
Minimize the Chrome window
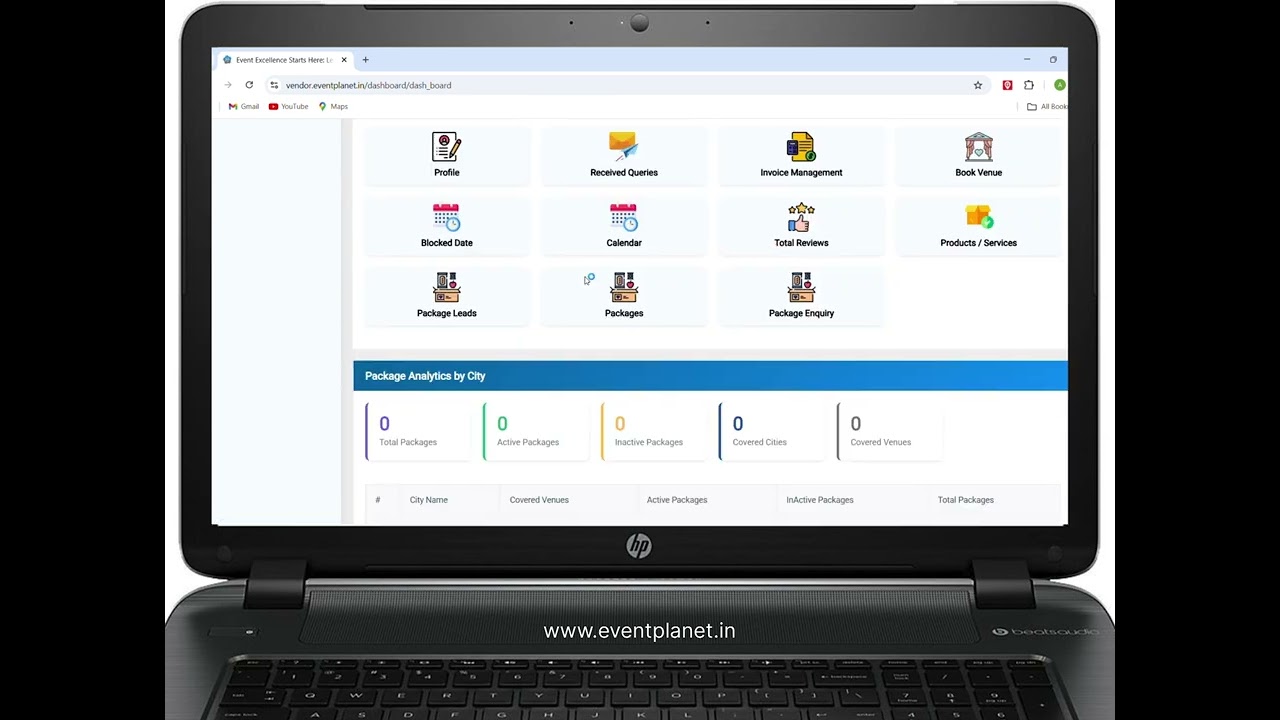(1027, 60)
